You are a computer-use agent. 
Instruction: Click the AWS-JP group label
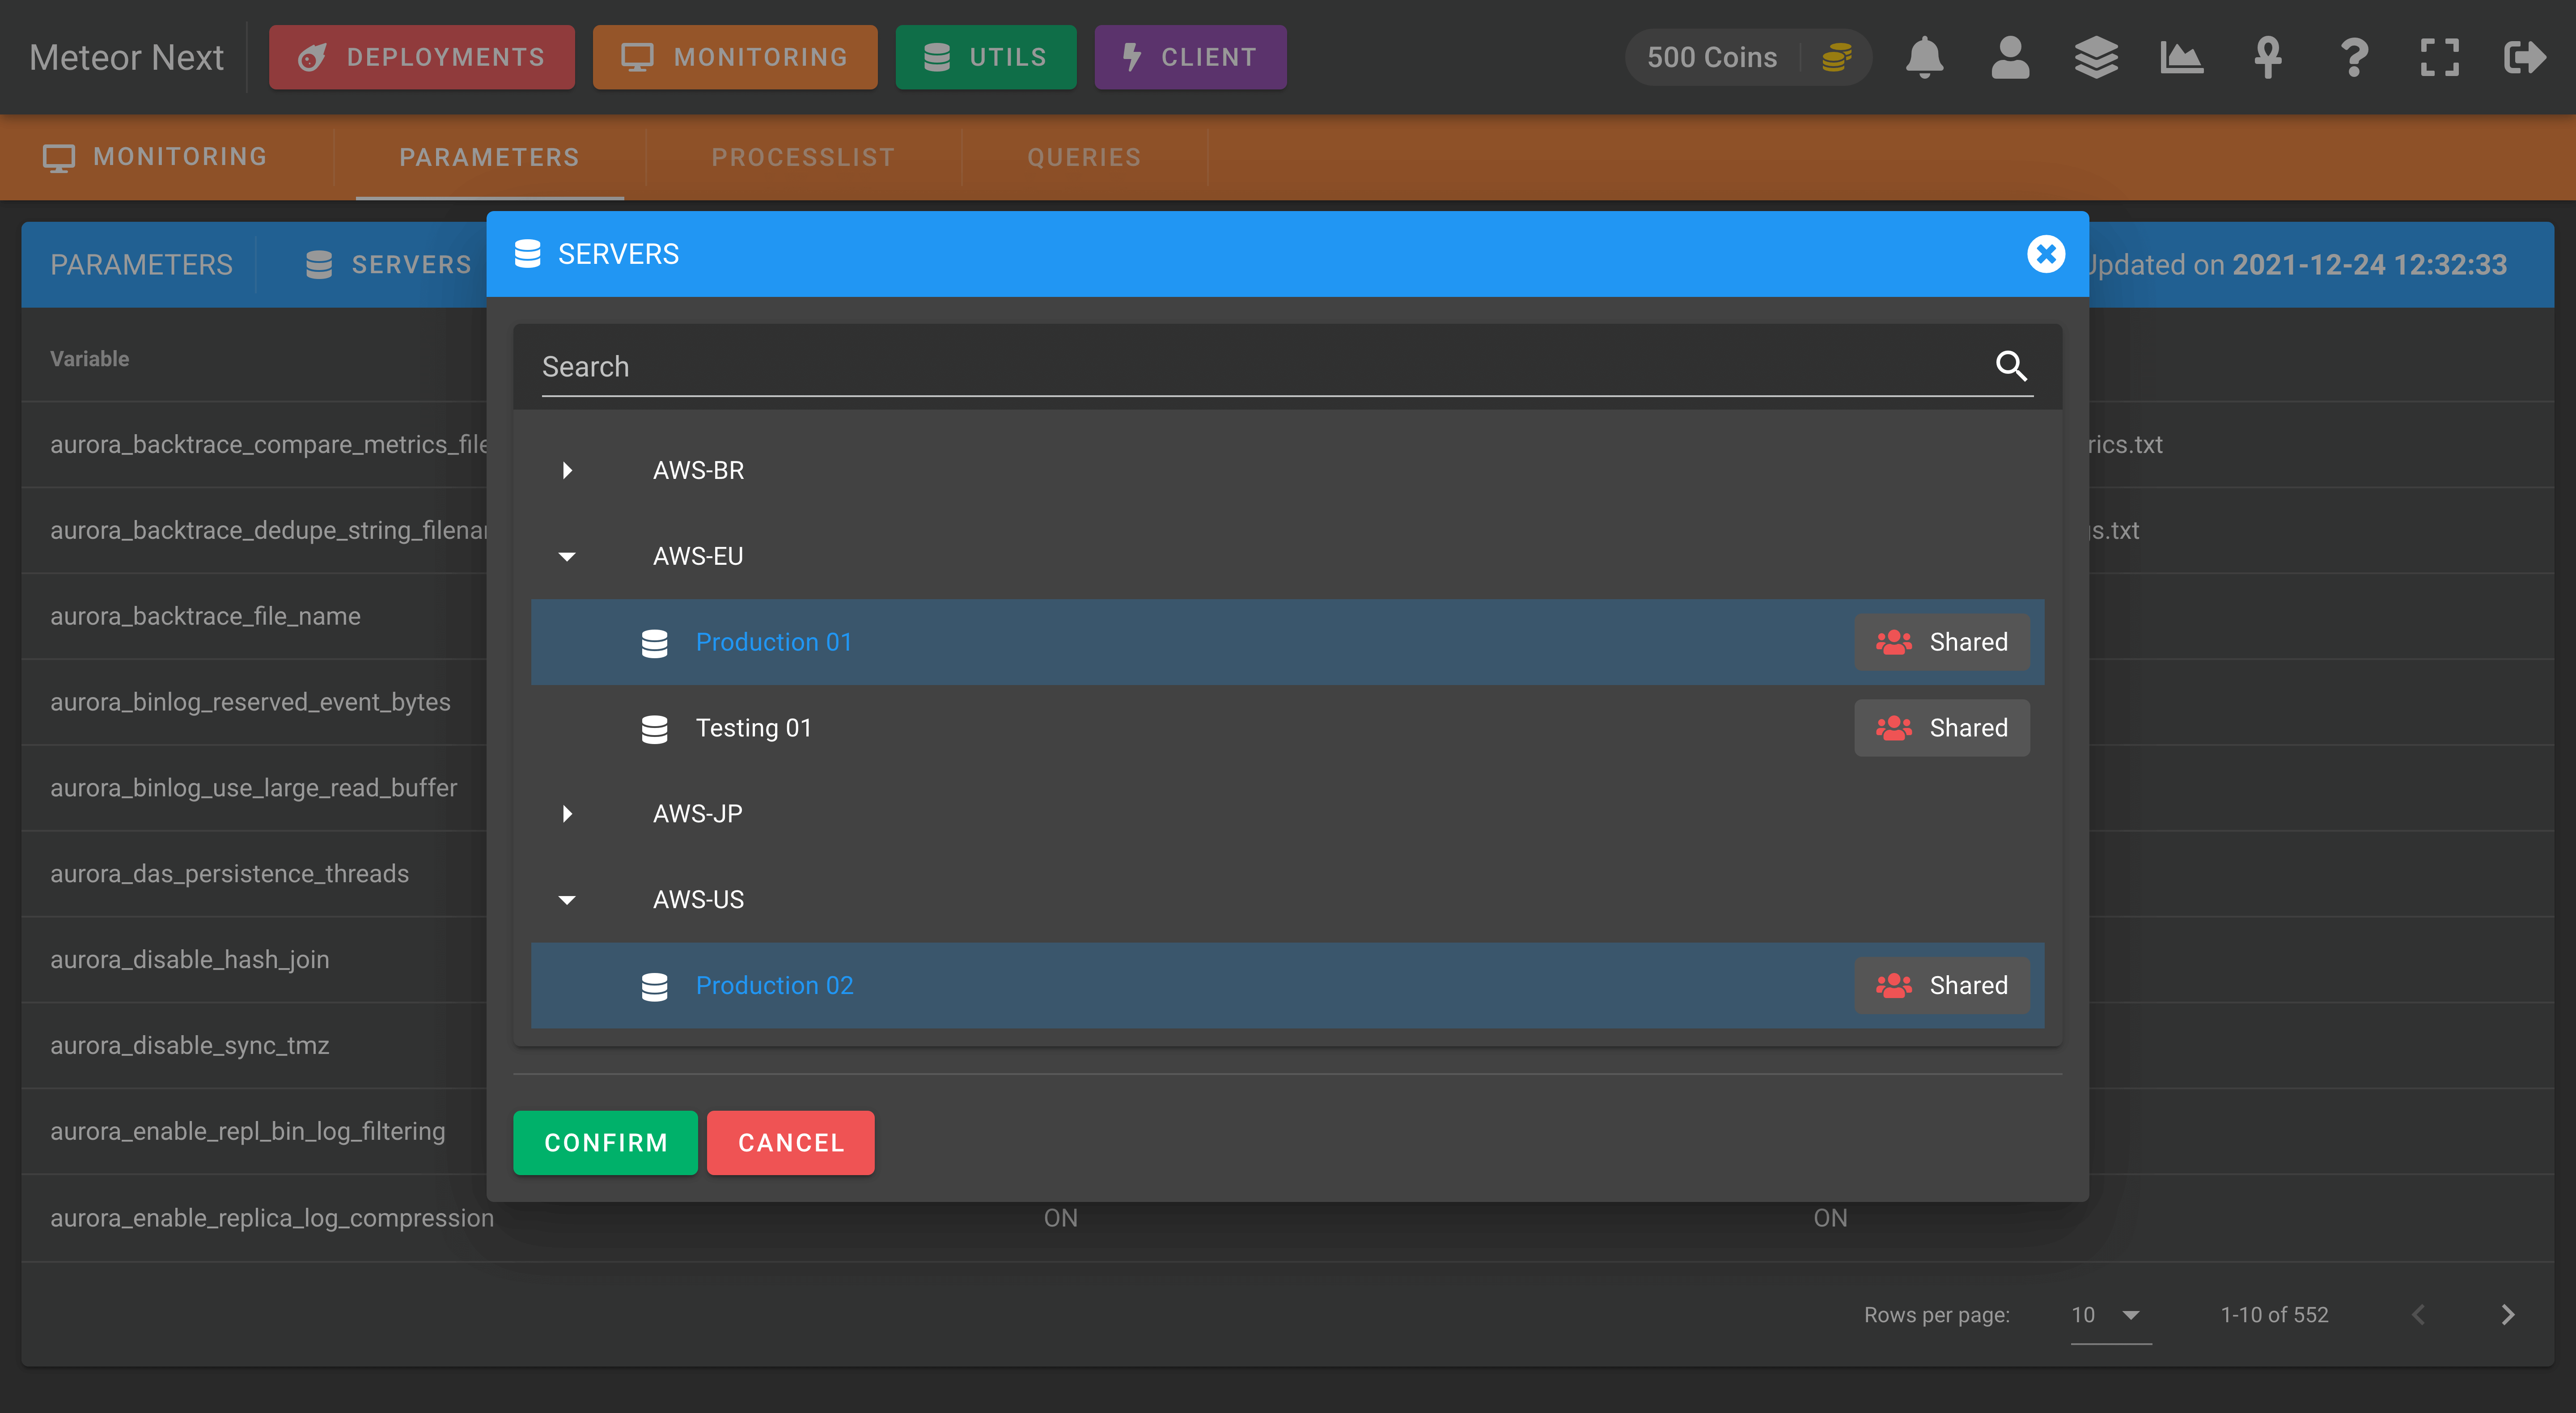[x=697, y=813]
